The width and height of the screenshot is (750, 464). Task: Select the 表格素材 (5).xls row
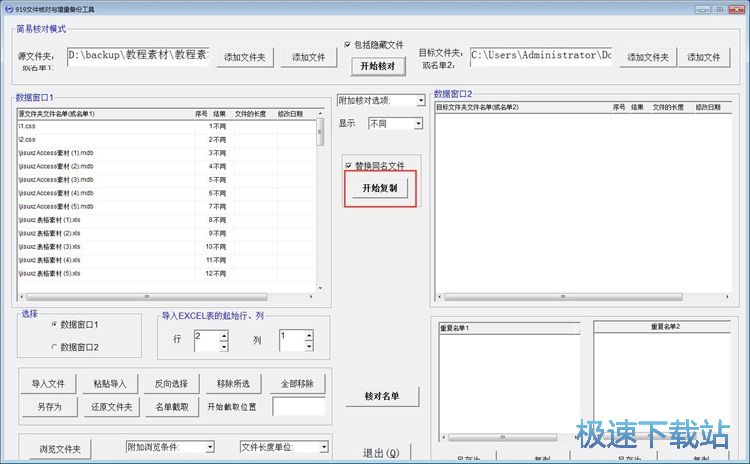166,274
